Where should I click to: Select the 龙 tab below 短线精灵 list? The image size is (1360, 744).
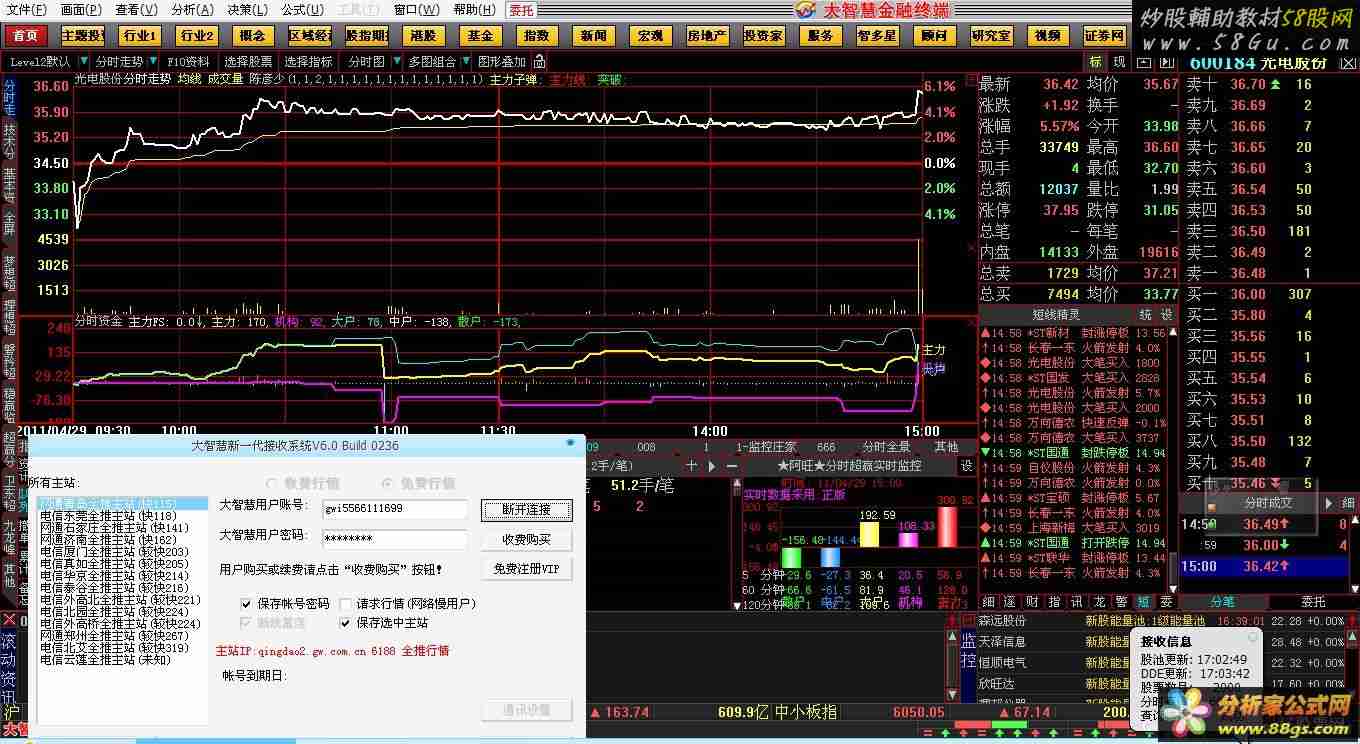(x=1098, y=602)
